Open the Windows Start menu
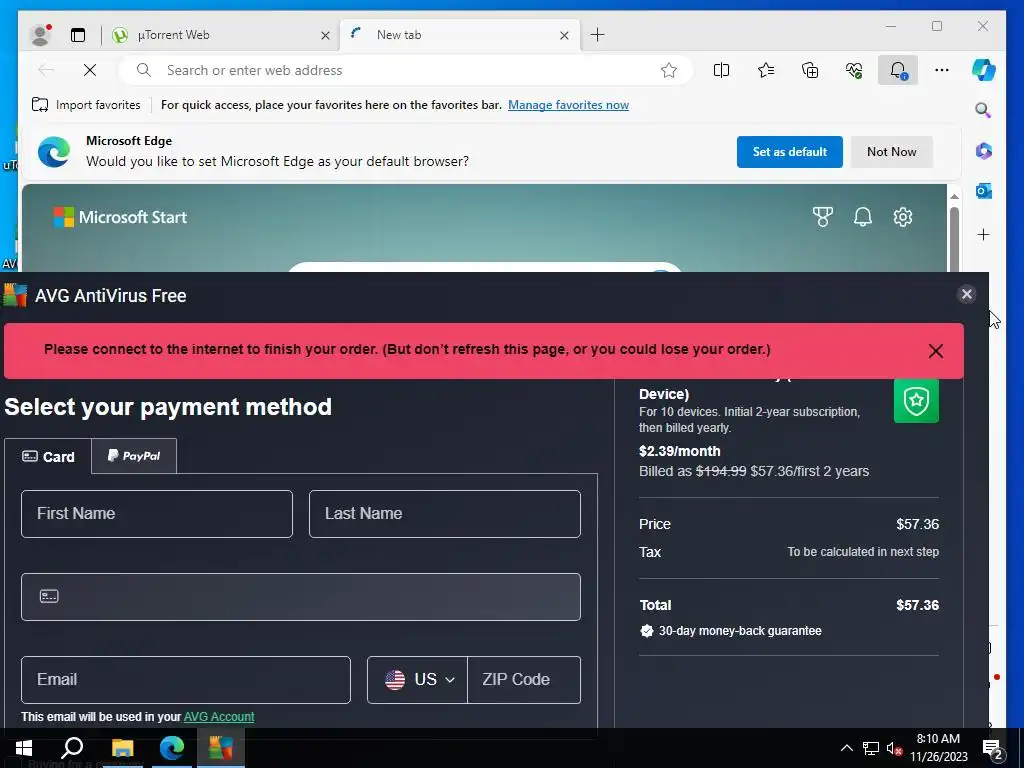Viewport: 1024px width, 768px height. tap(24, 748)
